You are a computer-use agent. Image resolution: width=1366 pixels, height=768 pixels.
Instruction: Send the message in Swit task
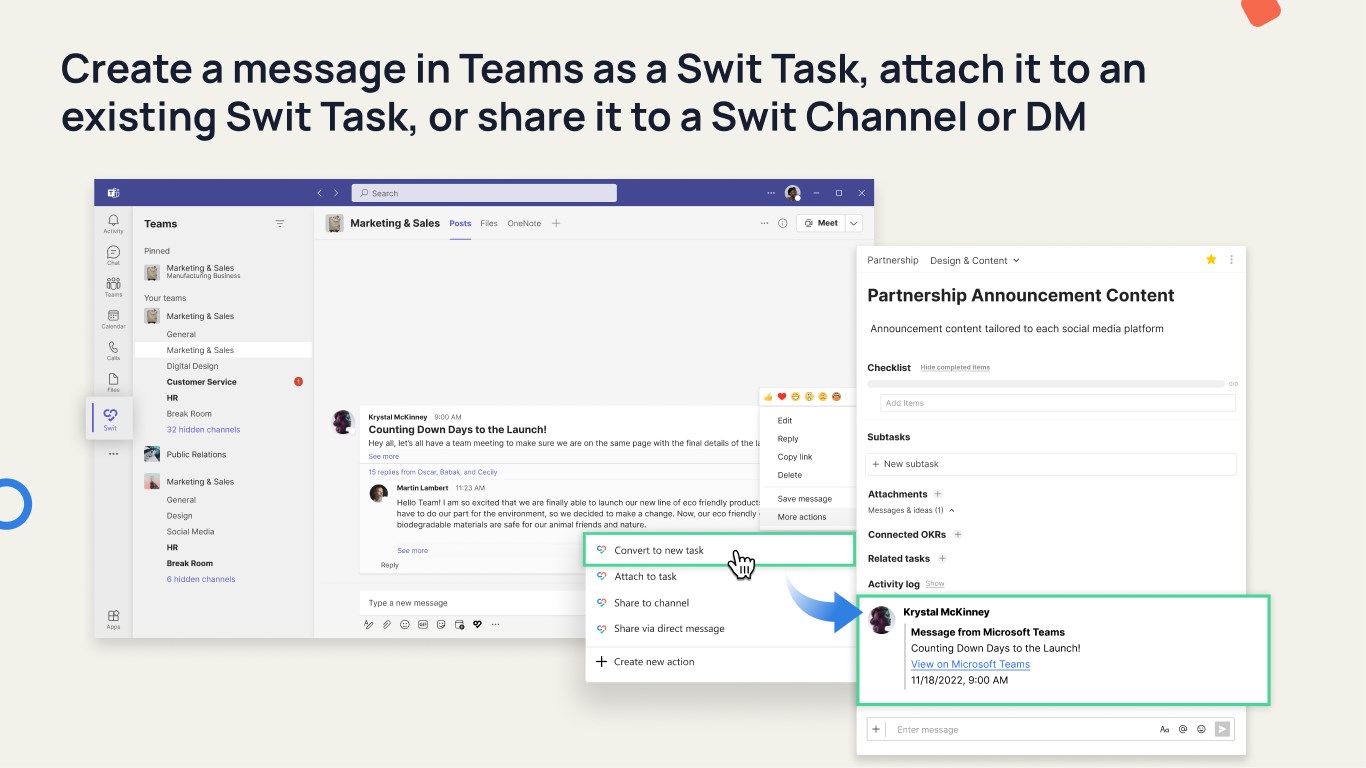tap(1222, 729)
